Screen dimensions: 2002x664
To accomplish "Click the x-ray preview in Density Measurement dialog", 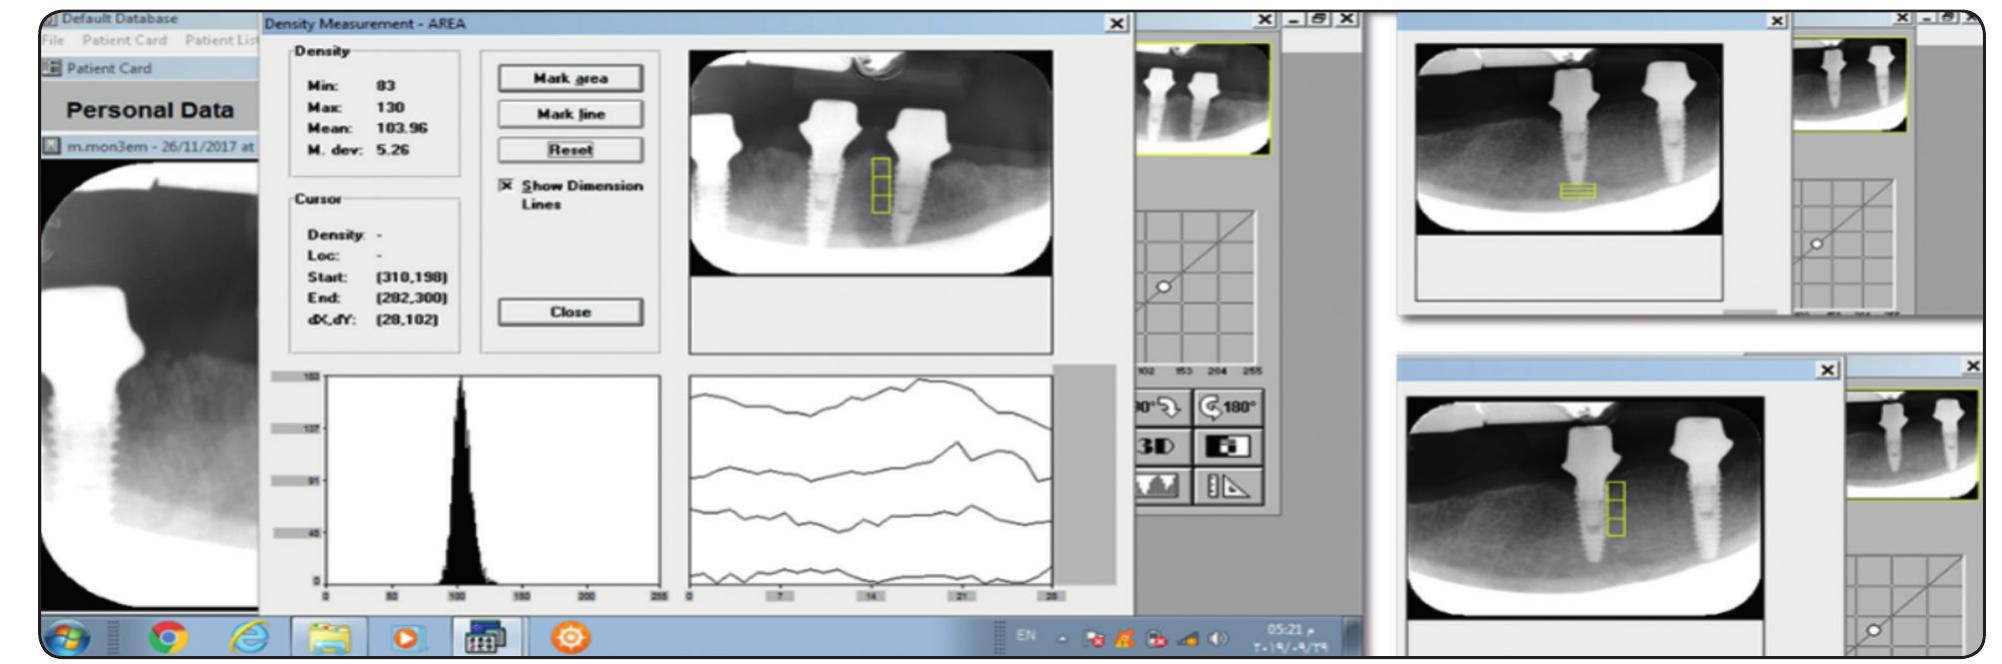I will click(870, 163).
